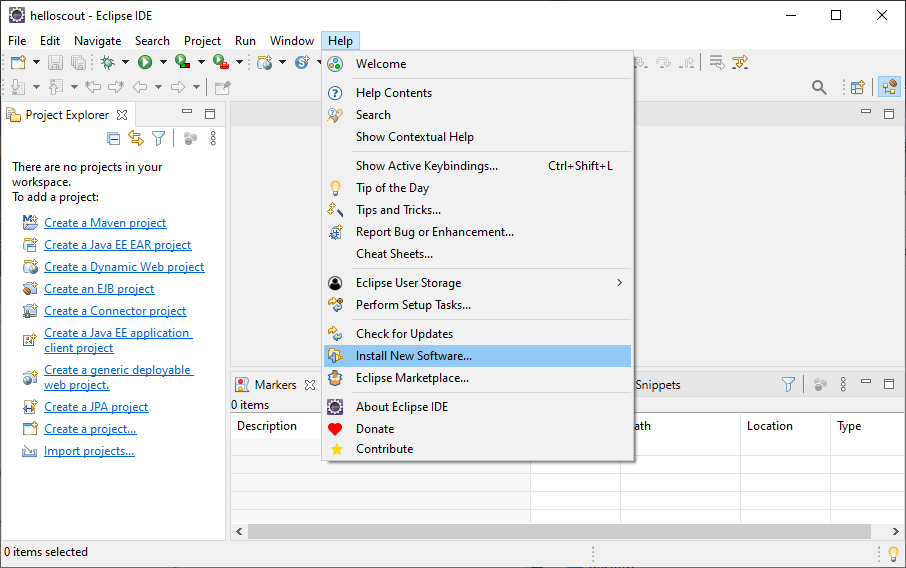Click the horizontal scrollbar in Markers view
This screenshot has height=568, width=906.
(x=559, y=531)
